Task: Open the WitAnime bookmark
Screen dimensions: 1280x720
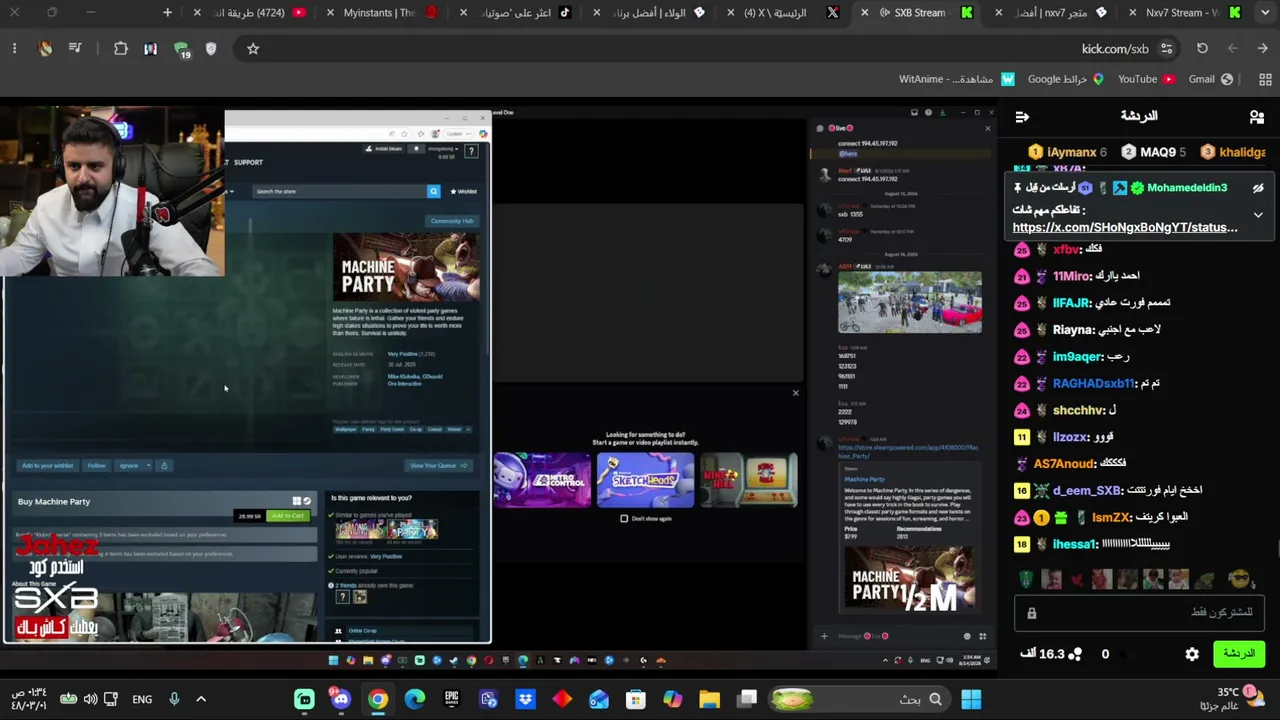Action: pyautogui.click(x=957, y=79)
